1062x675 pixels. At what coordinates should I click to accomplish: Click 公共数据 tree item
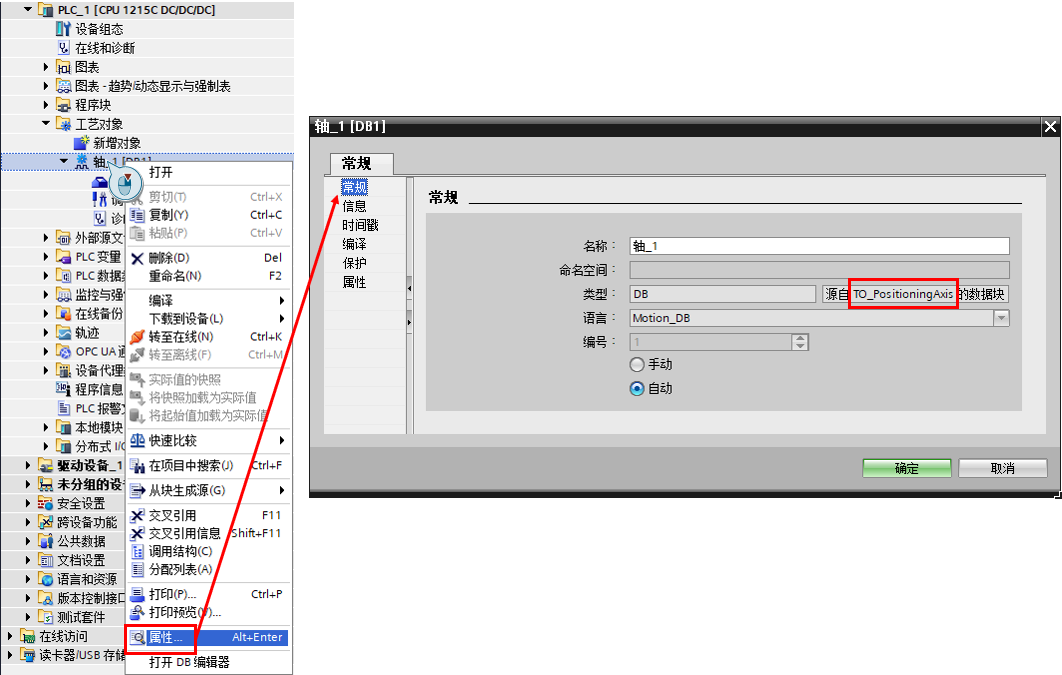[81, 540]
